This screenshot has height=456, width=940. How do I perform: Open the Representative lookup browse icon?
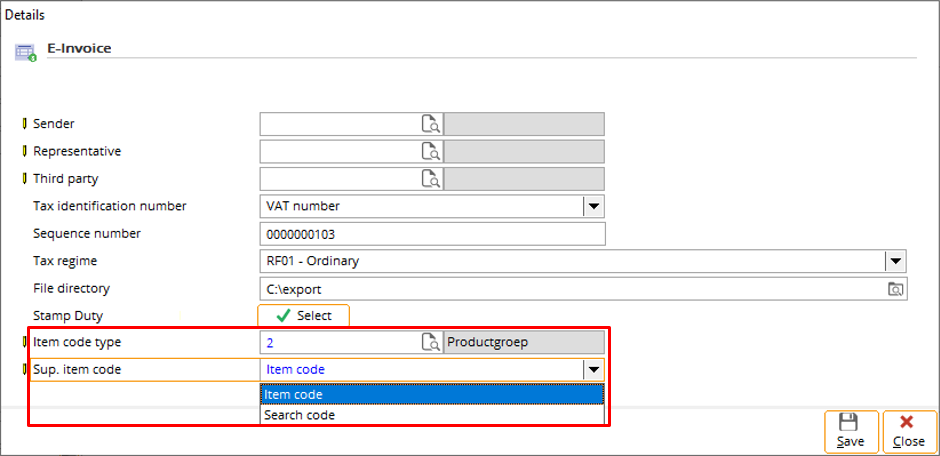tap(430, 152)
